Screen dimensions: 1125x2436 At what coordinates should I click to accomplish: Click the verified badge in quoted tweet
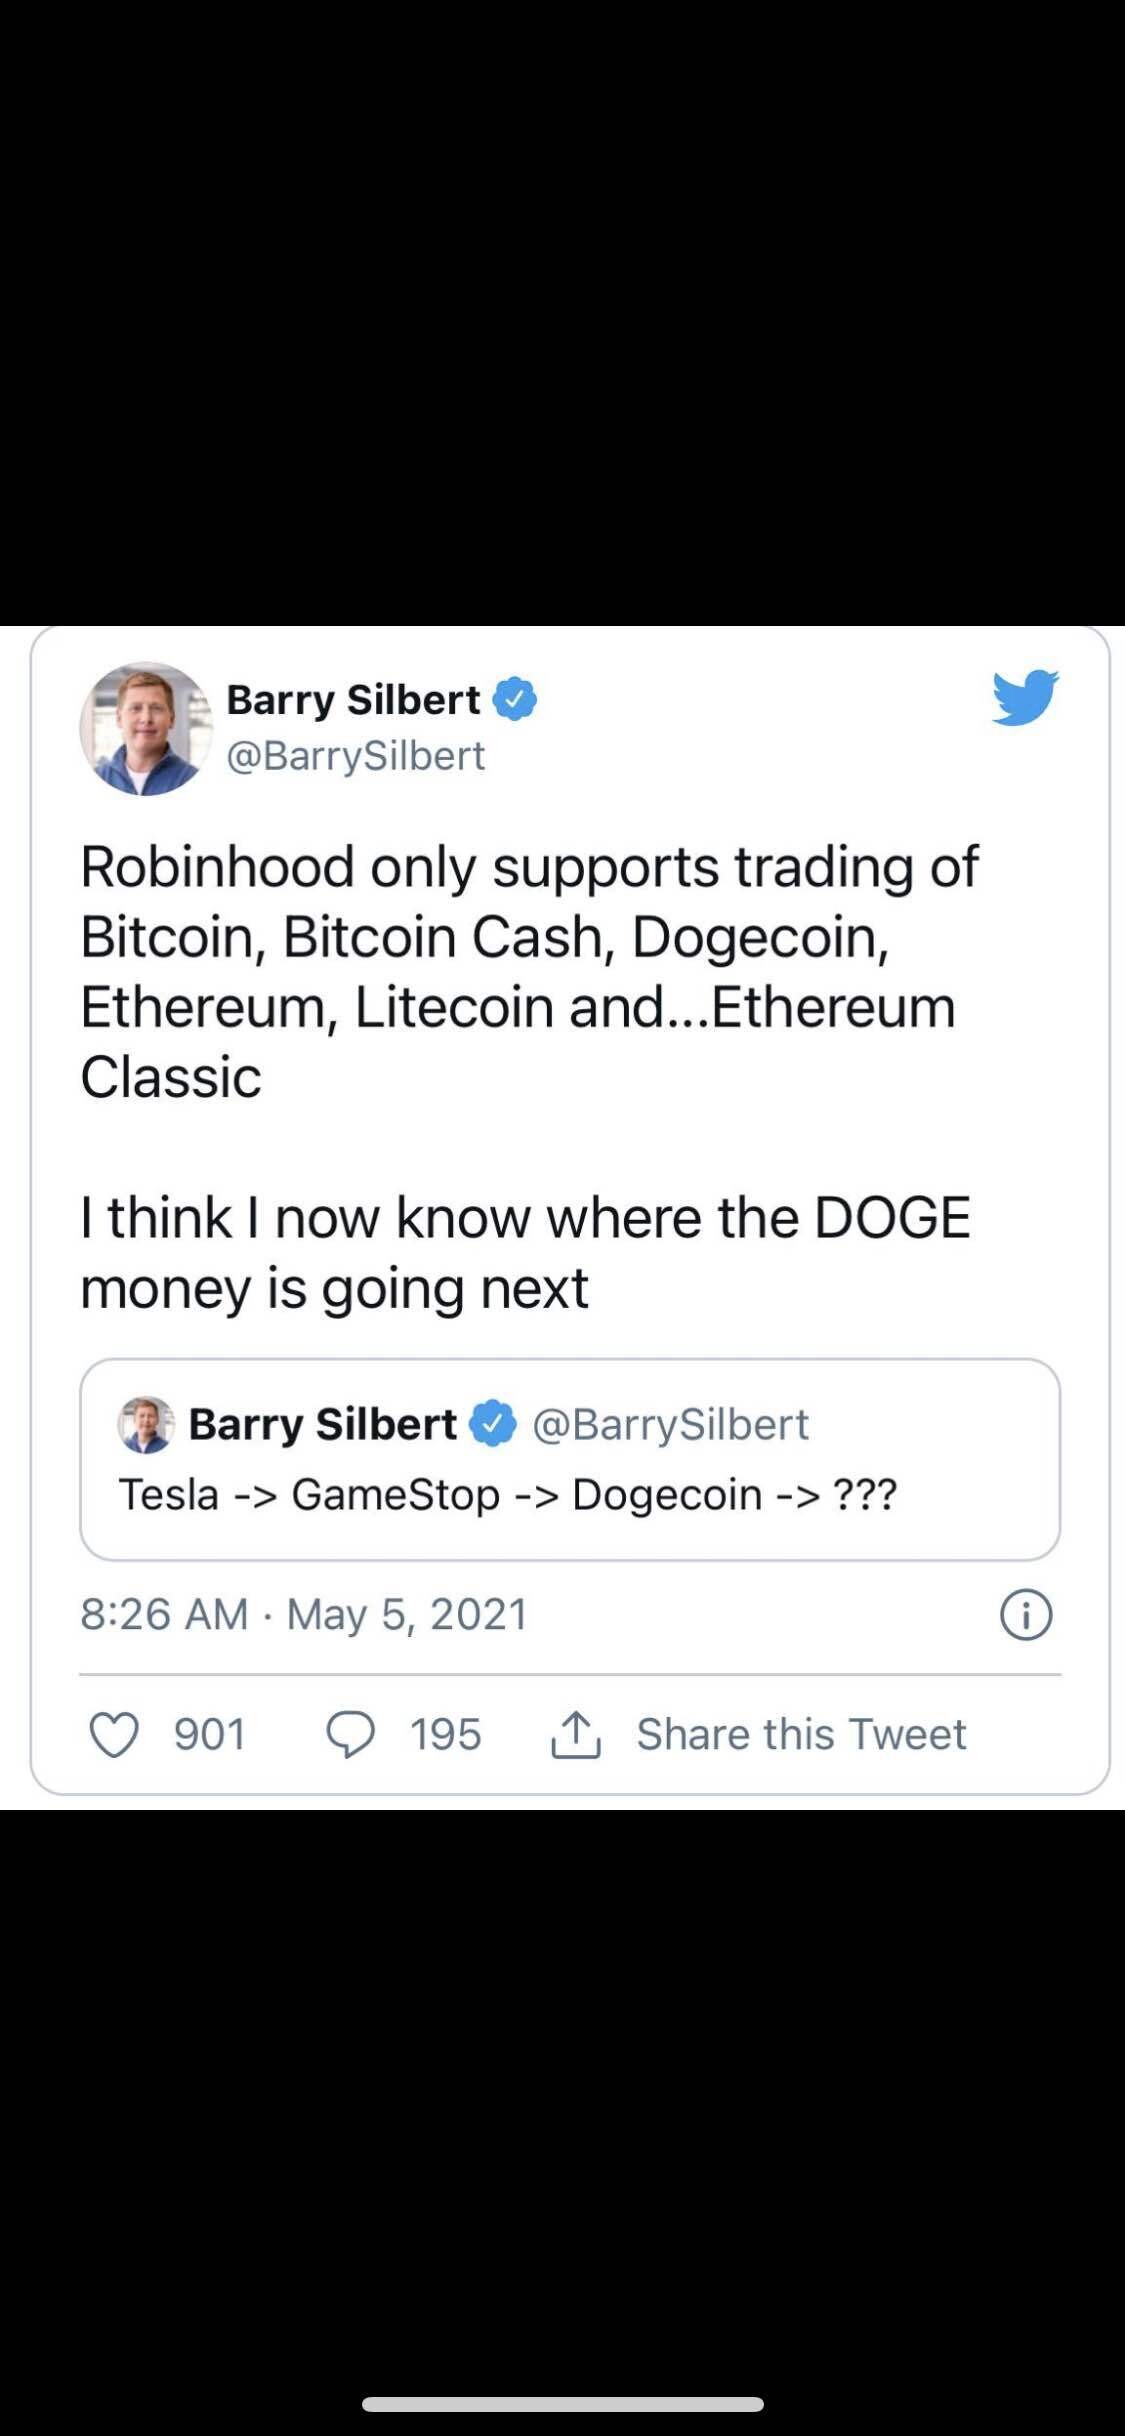tap(493, 1424)
